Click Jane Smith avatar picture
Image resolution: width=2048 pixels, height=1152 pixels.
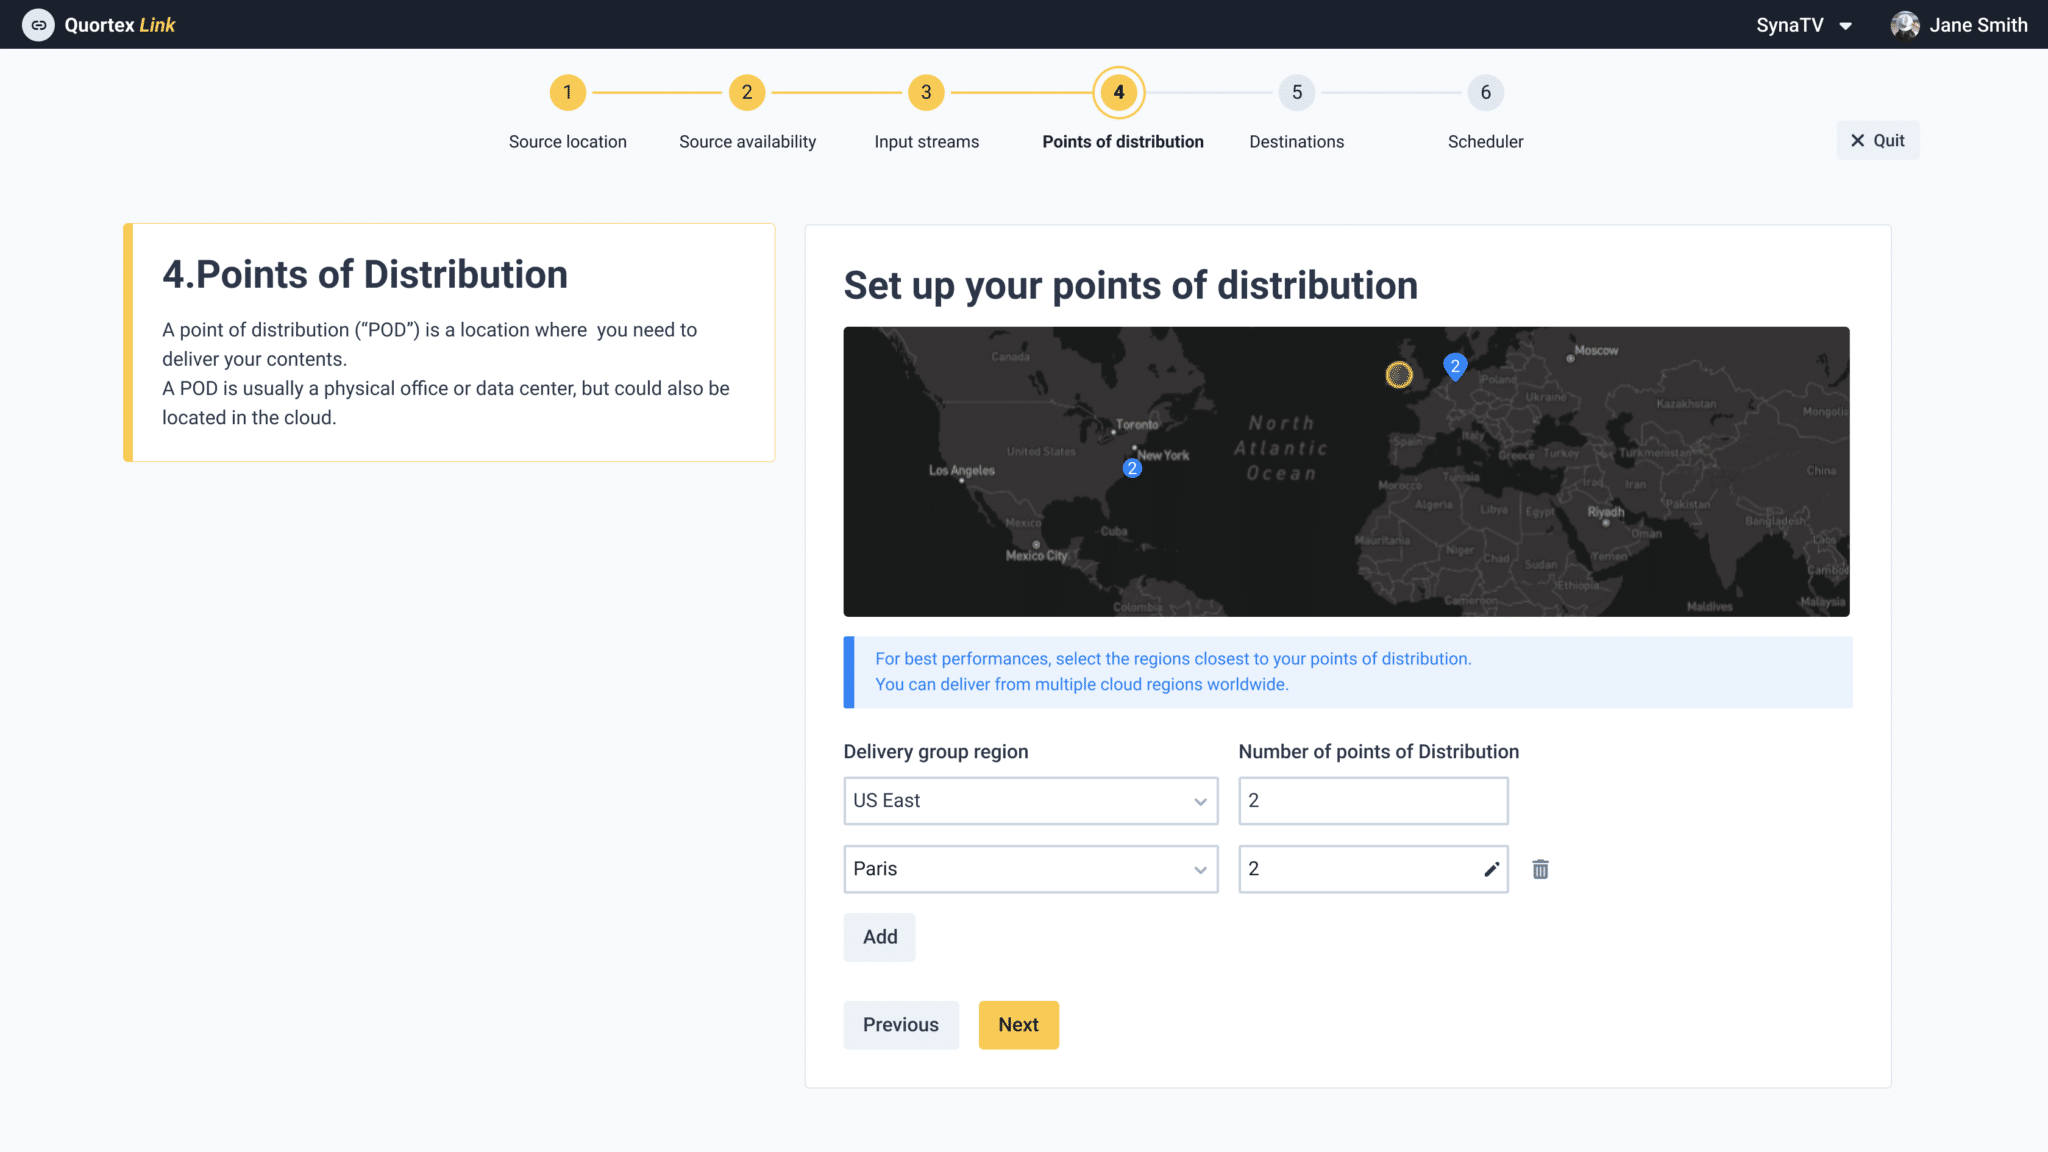(x=1904, y=25)
